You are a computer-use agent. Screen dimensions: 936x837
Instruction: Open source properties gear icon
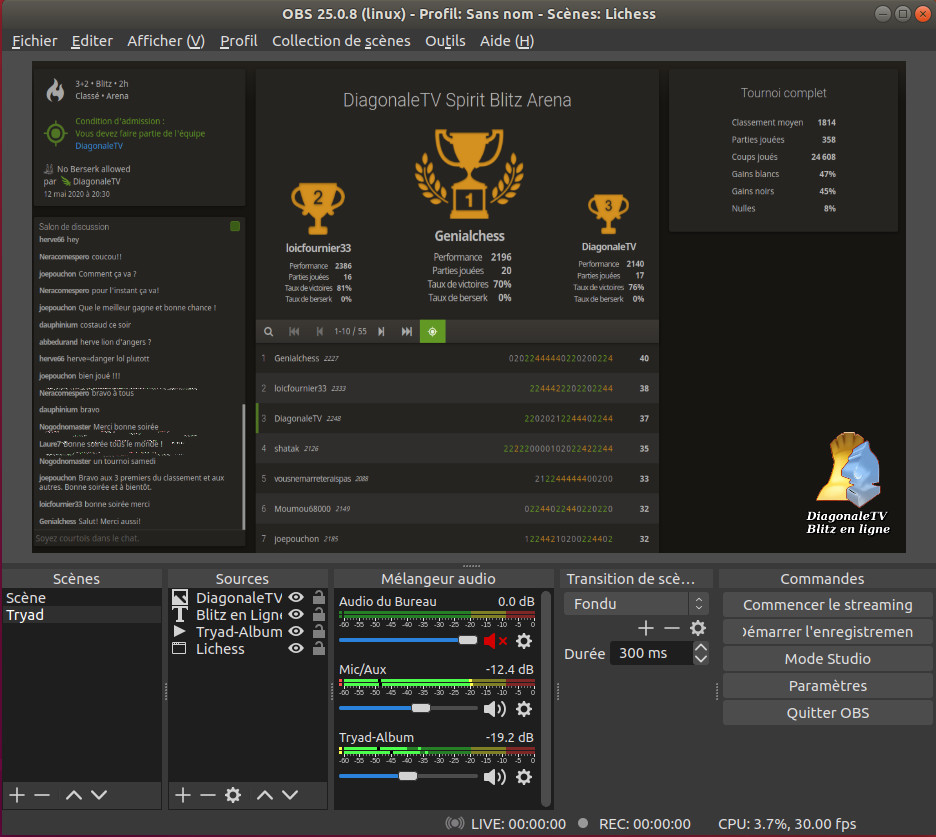pos(233,795)
